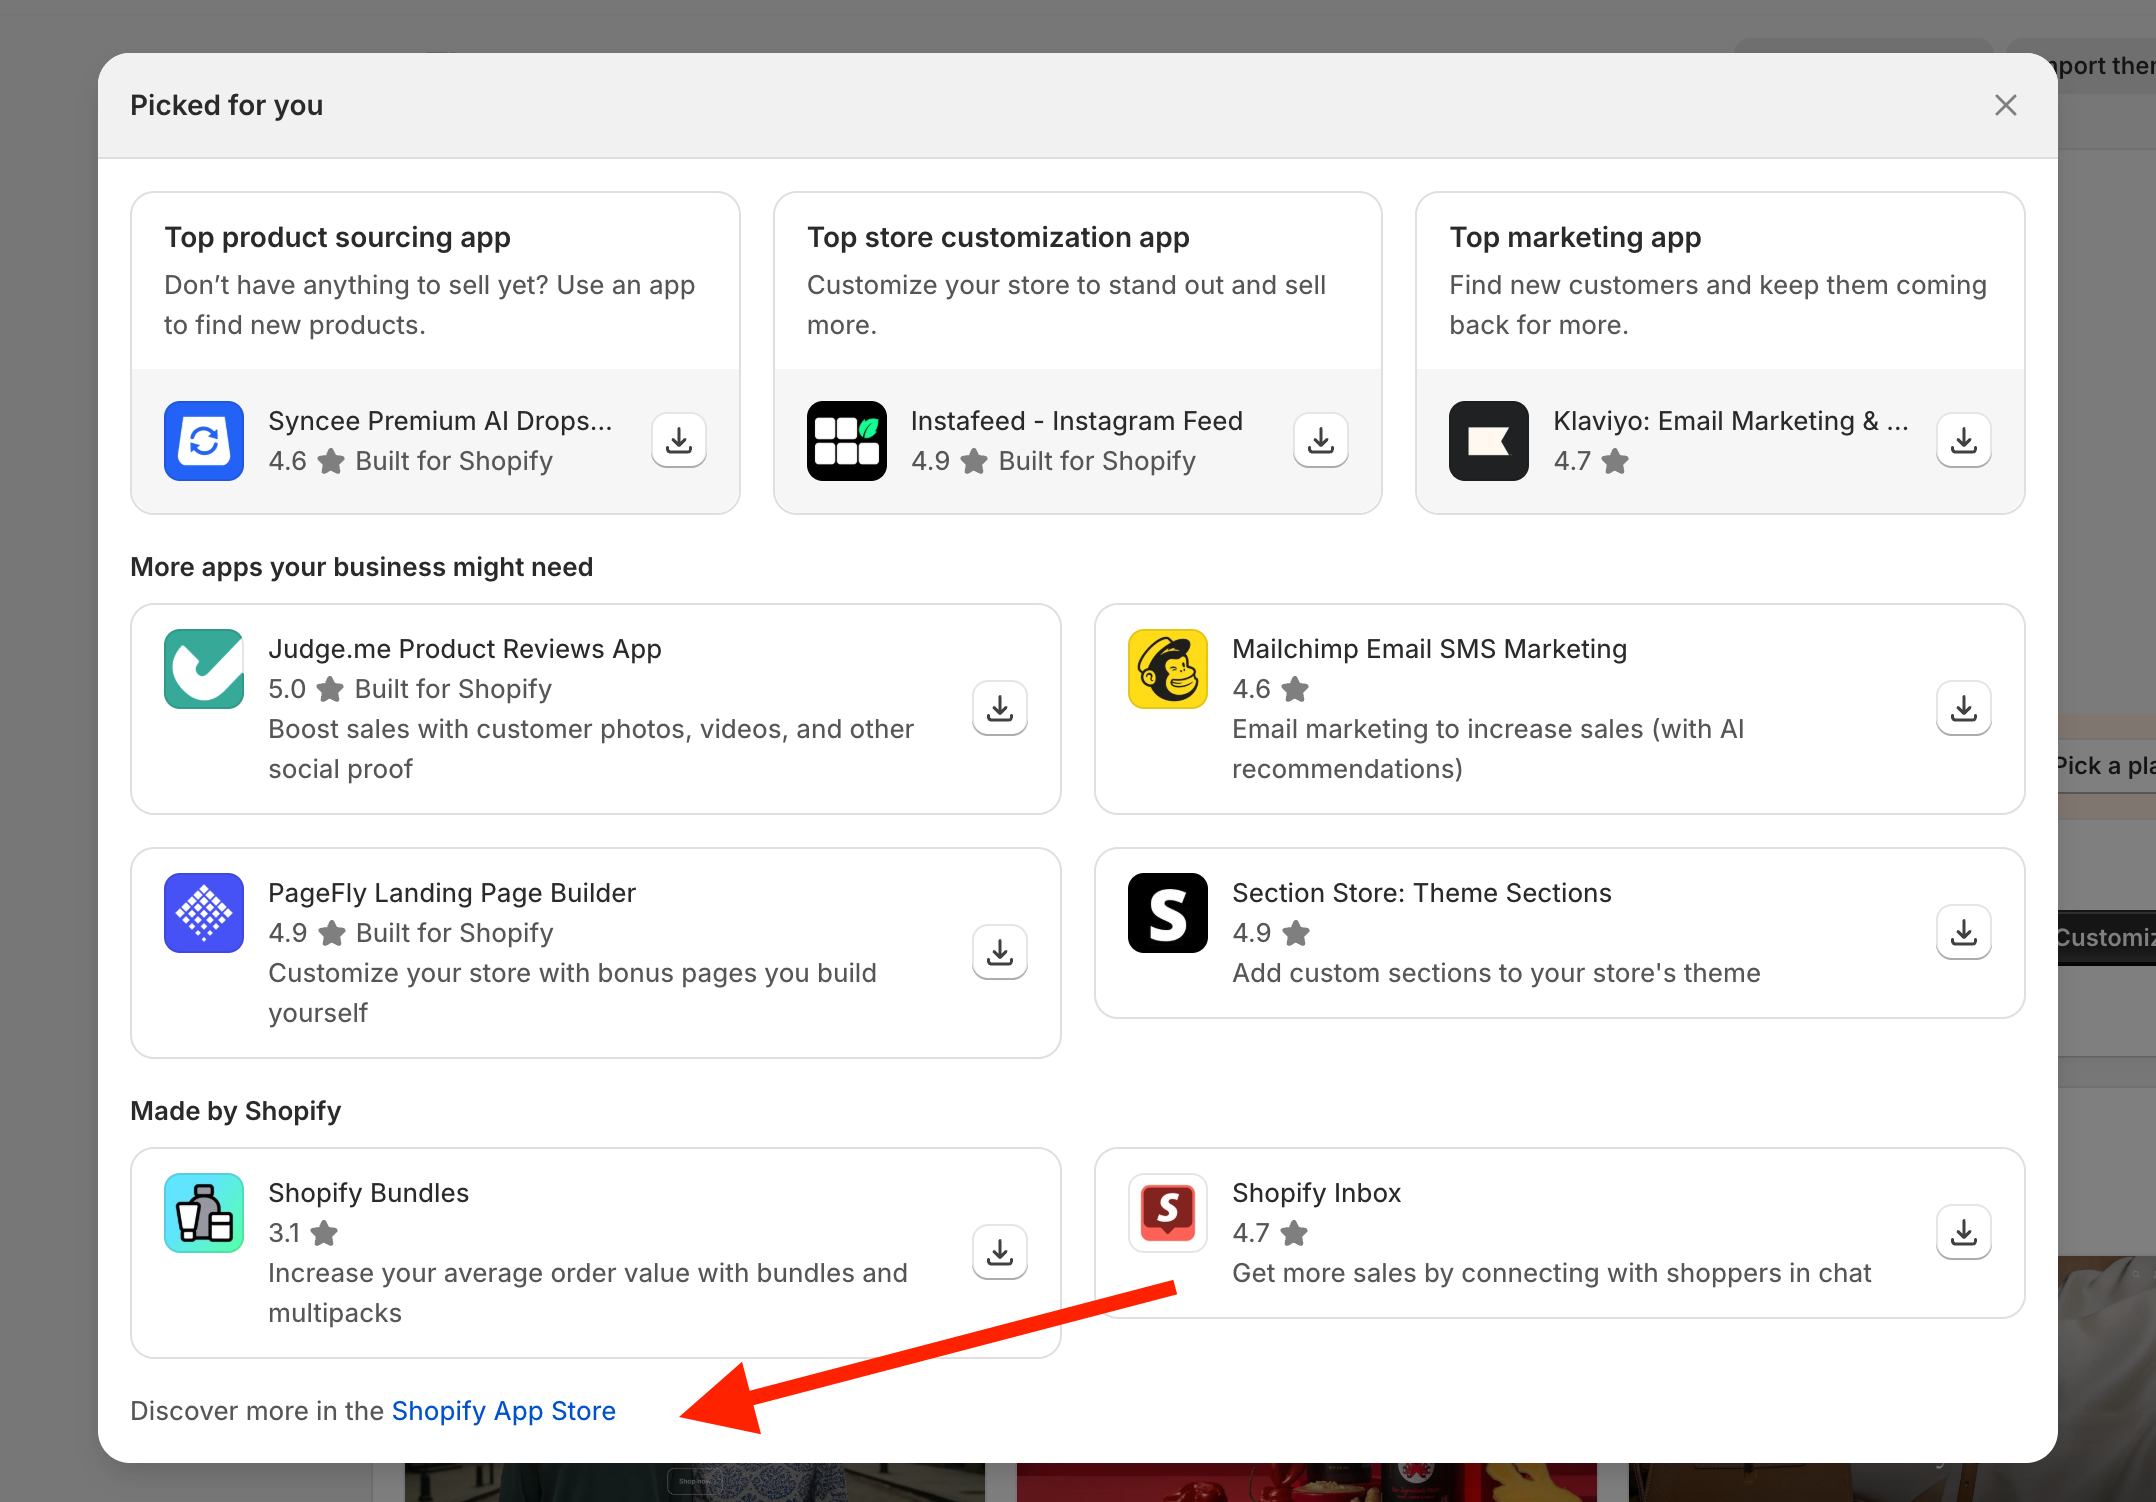
Task: Install Klaviyo Email Marketing app
Action: tap(1963, 440)
